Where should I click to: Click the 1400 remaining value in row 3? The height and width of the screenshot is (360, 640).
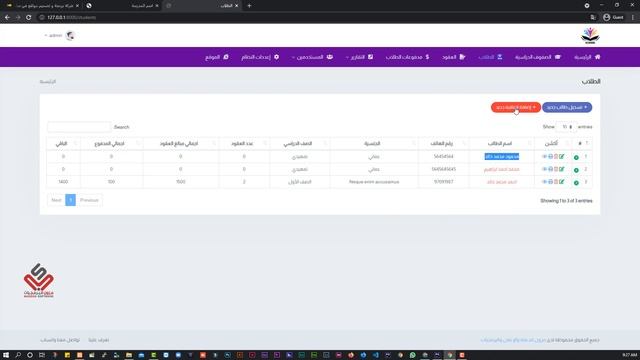pos(63,182)
